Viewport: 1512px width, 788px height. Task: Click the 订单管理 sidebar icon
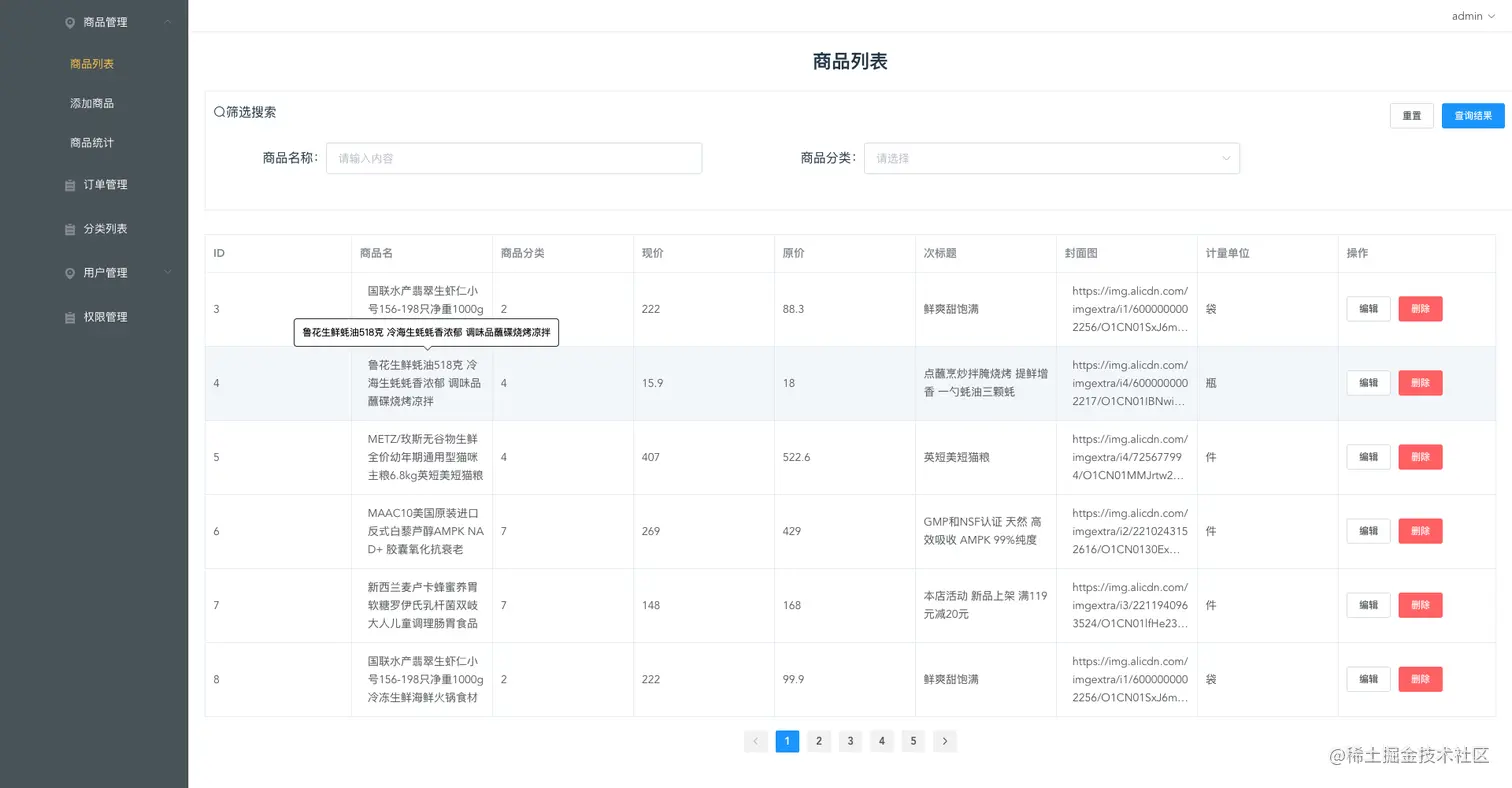tap(70, 185)
